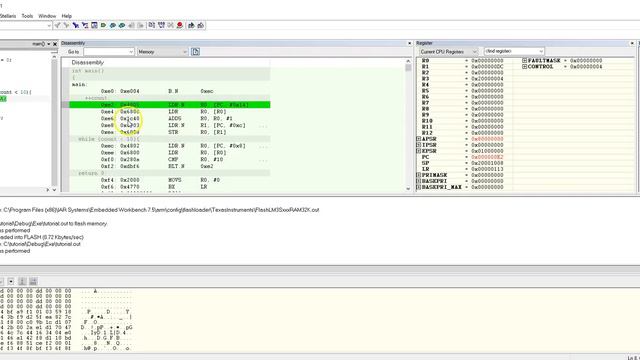The height and width of the screenshot is (360, 640).
Task: Select the BLT.N 0xe2 instruction row
Action: pyautogui.click(x=170, y=167)
